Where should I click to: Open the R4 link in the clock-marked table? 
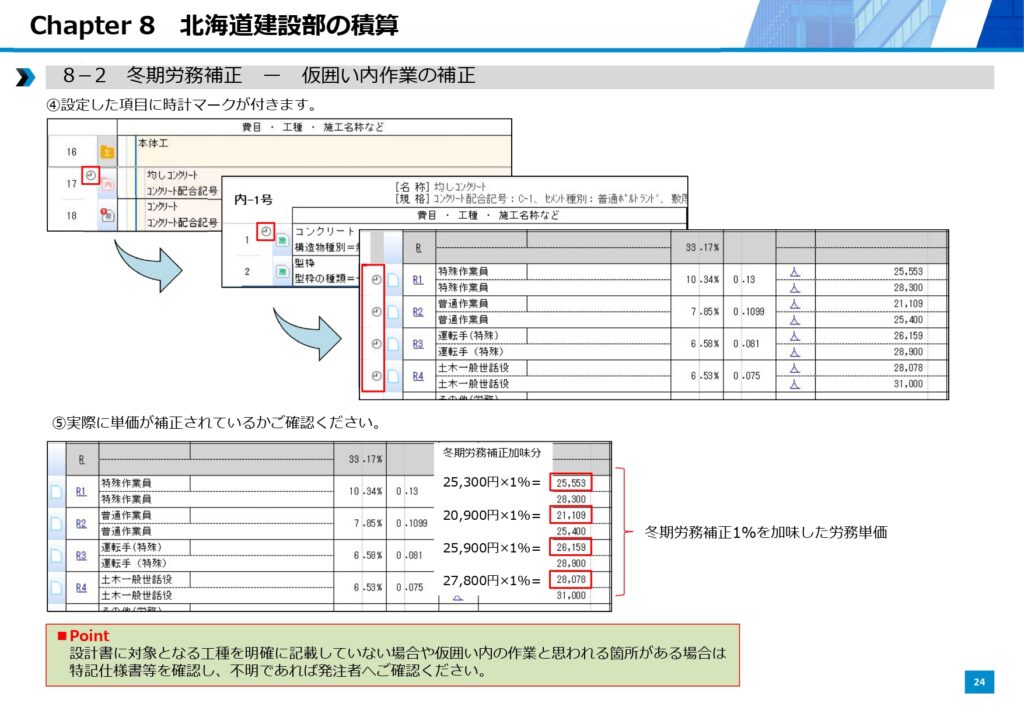point(419,376)
